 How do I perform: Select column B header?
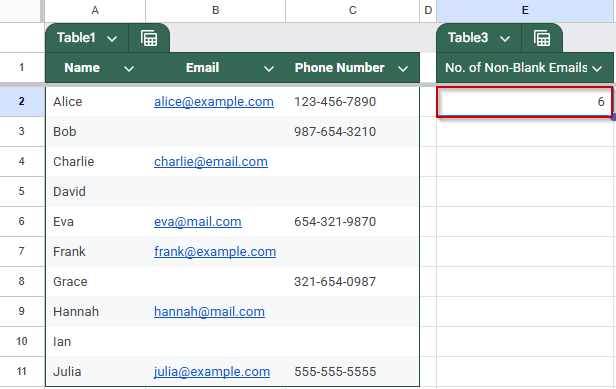(215, 11)
